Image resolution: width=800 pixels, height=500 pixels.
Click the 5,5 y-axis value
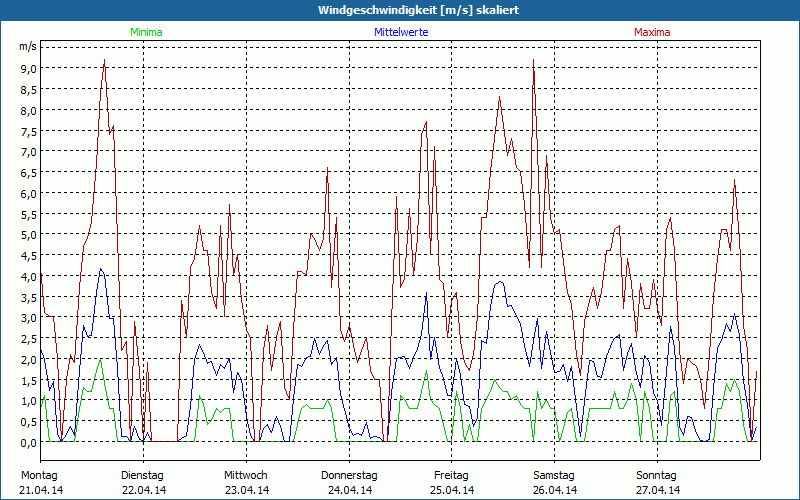[x=29, y=214]
